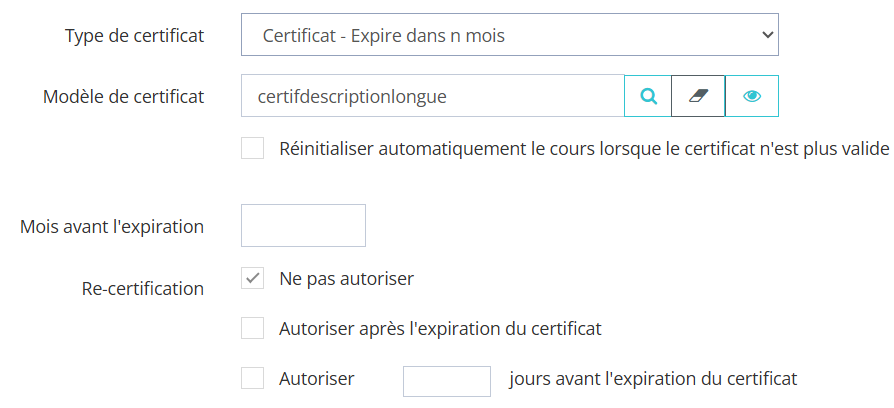Select the days-before-expiration number field
This screenshot has height=408, width=894.
click(446, 380)
